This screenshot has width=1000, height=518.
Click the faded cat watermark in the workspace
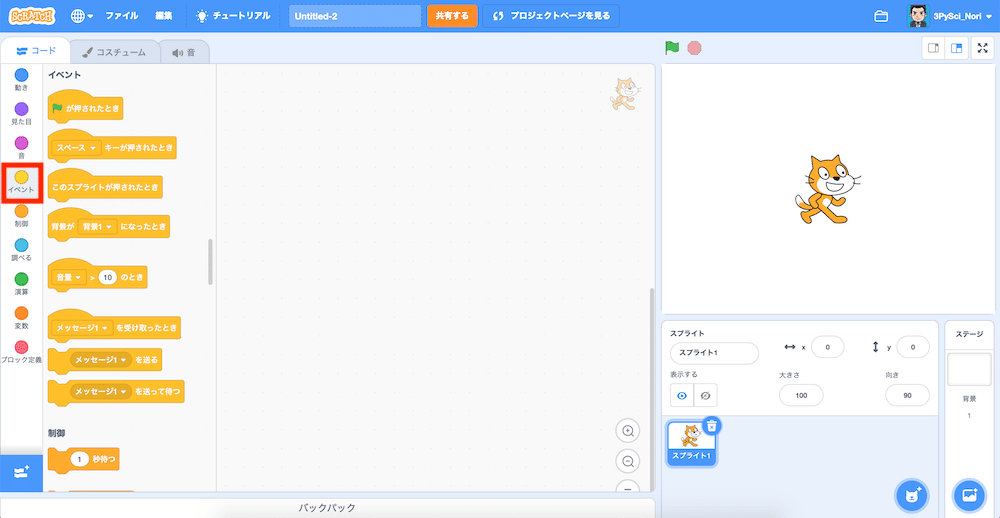click(625, 94)
